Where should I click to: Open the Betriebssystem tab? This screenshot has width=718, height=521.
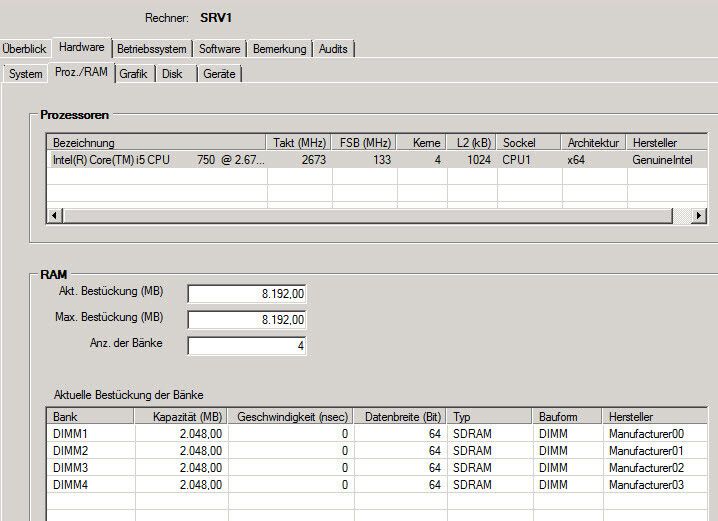pos(152,49)
